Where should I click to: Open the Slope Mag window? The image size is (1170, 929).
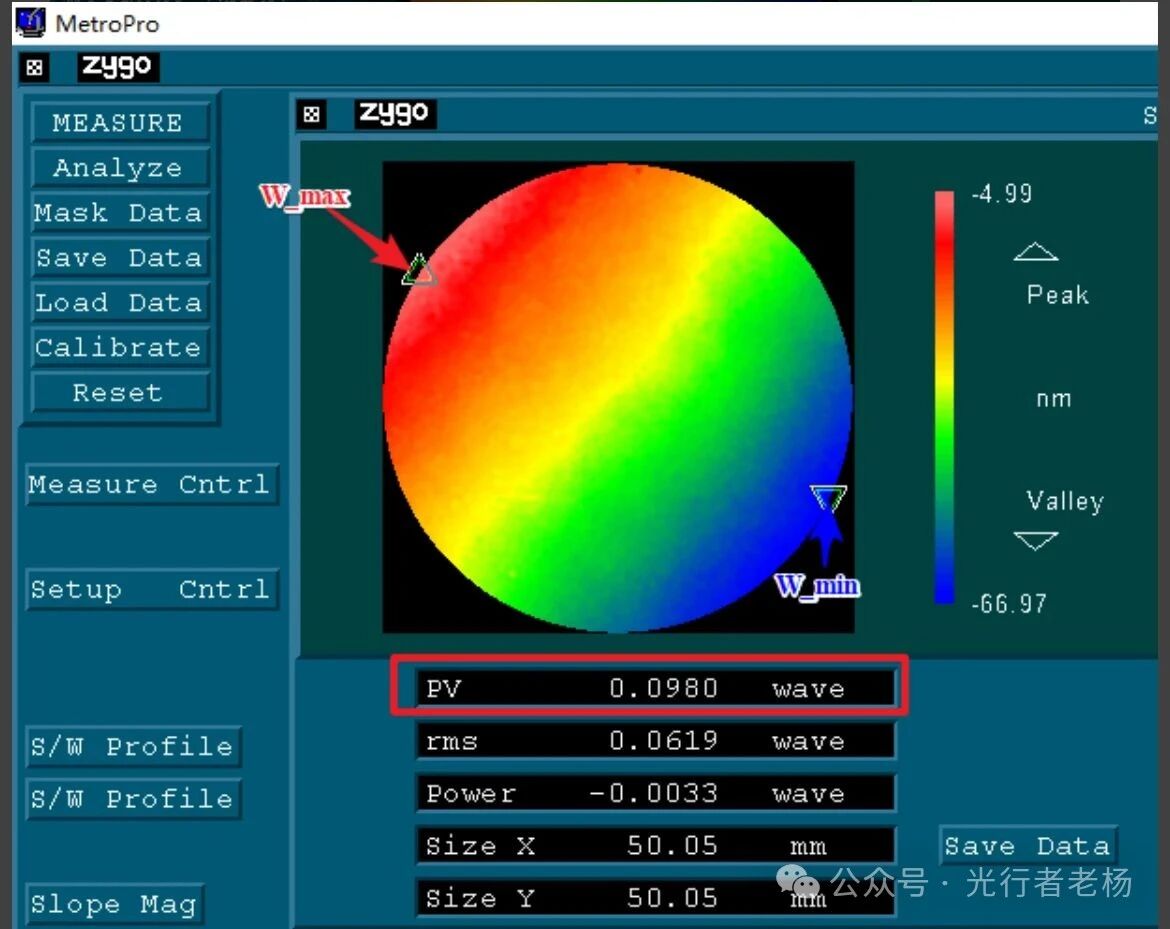112,905
